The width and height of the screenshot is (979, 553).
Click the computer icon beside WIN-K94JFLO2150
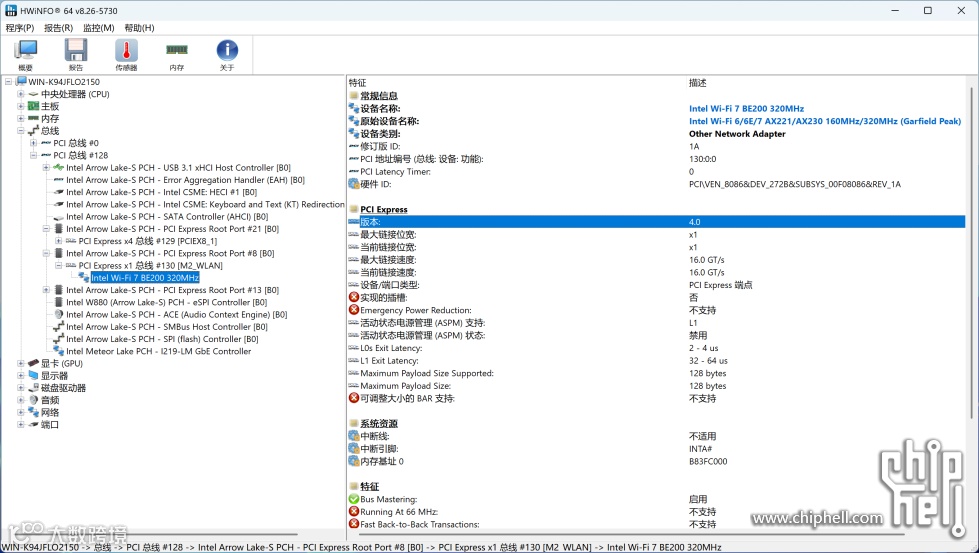pos(21,82)
